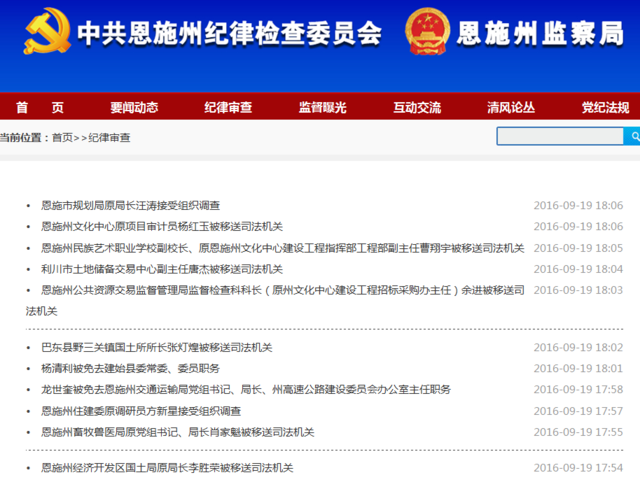Click the search magnifier button
Screen dimensions: 640x482
pos(633,136)
